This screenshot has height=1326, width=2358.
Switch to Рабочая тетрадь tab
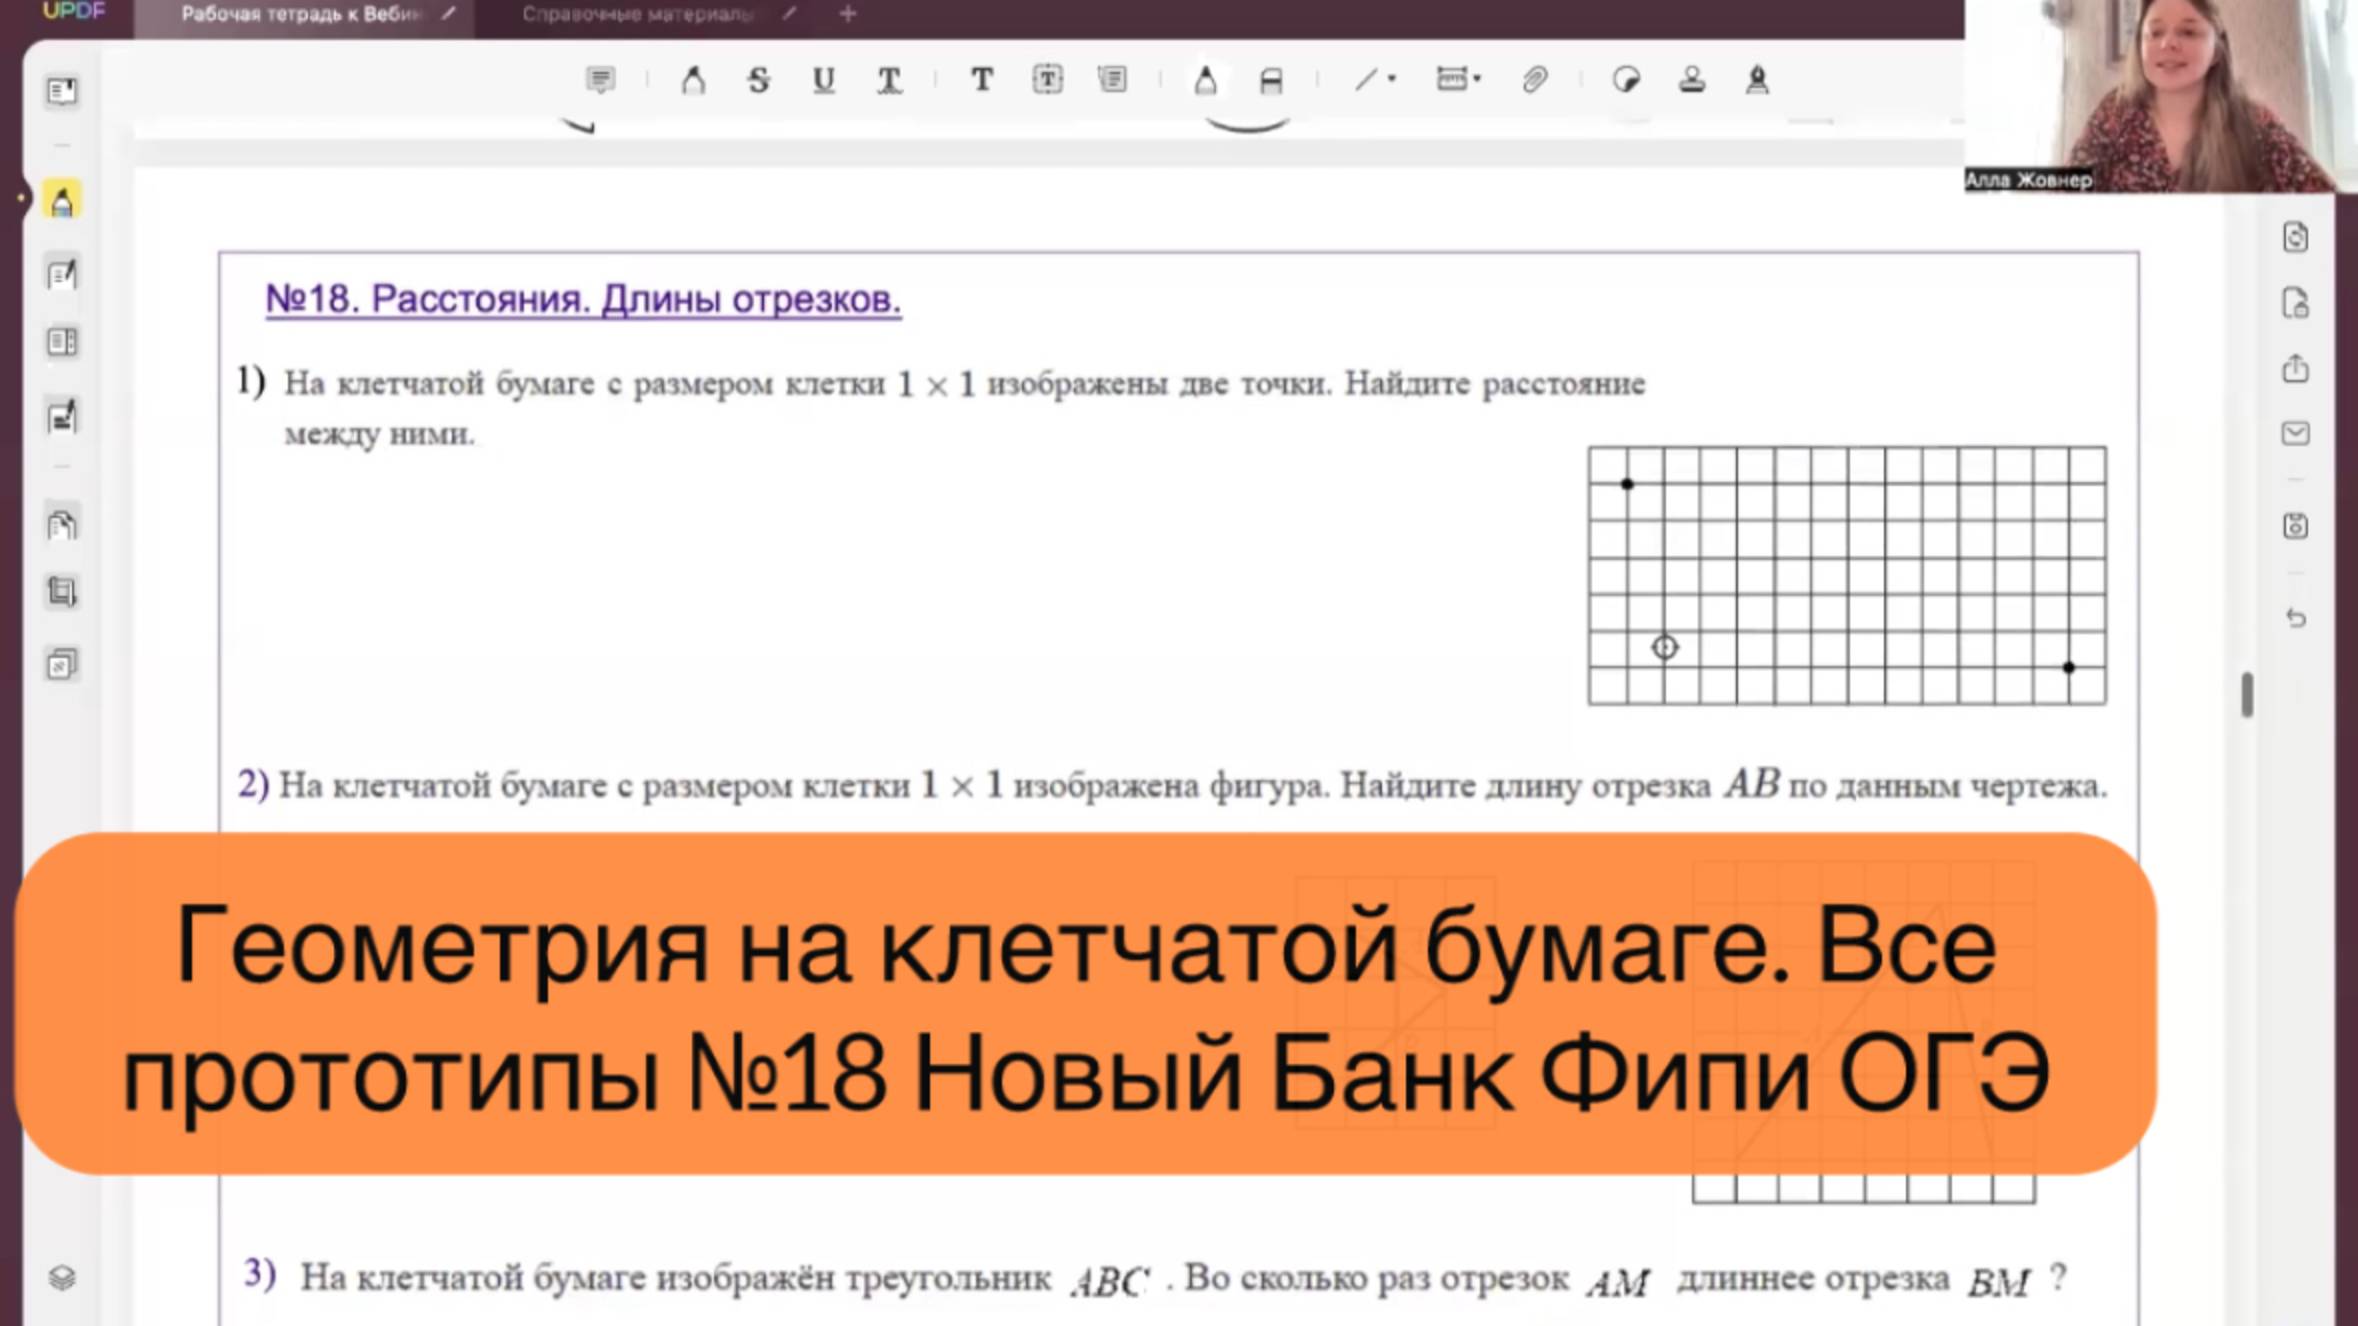[300, 14]
